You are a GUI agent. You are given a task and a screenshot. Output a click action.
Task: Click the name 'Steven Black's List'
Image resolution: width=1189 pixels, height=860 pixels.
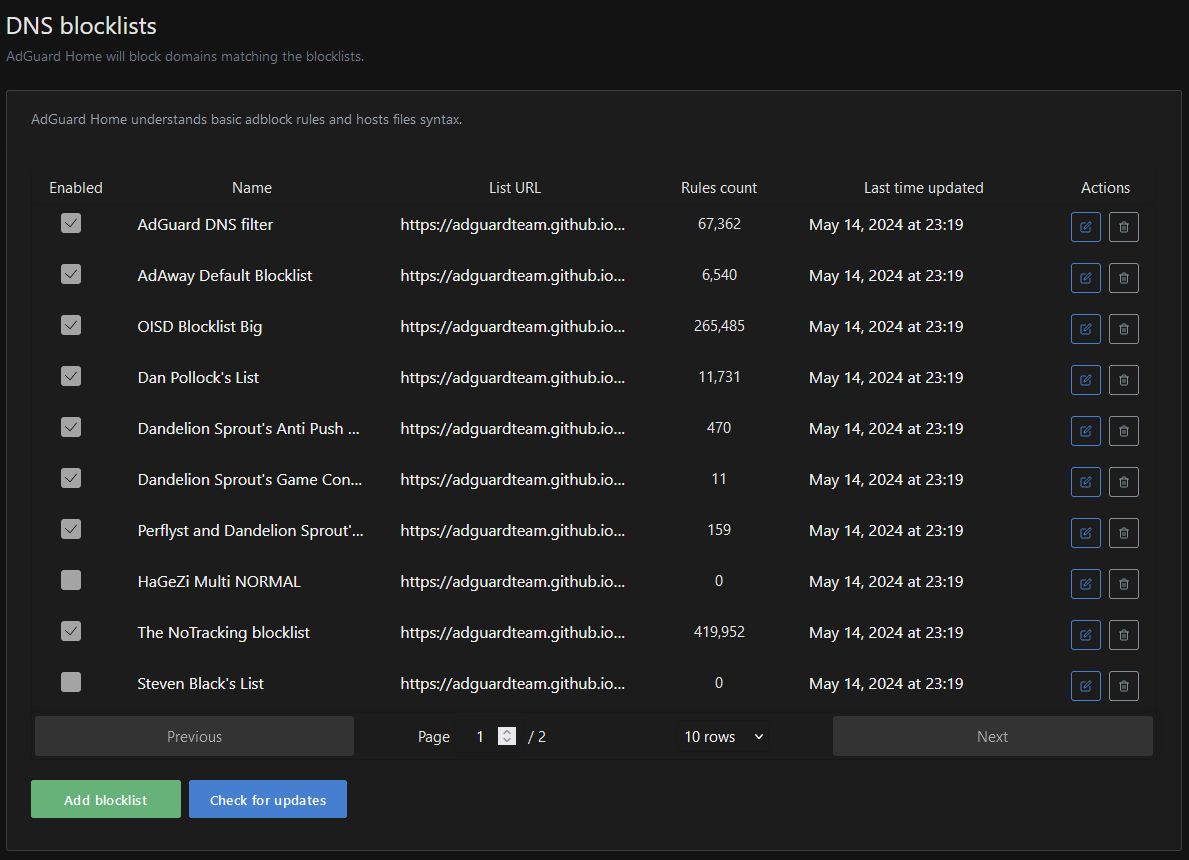tap(200, 683)
